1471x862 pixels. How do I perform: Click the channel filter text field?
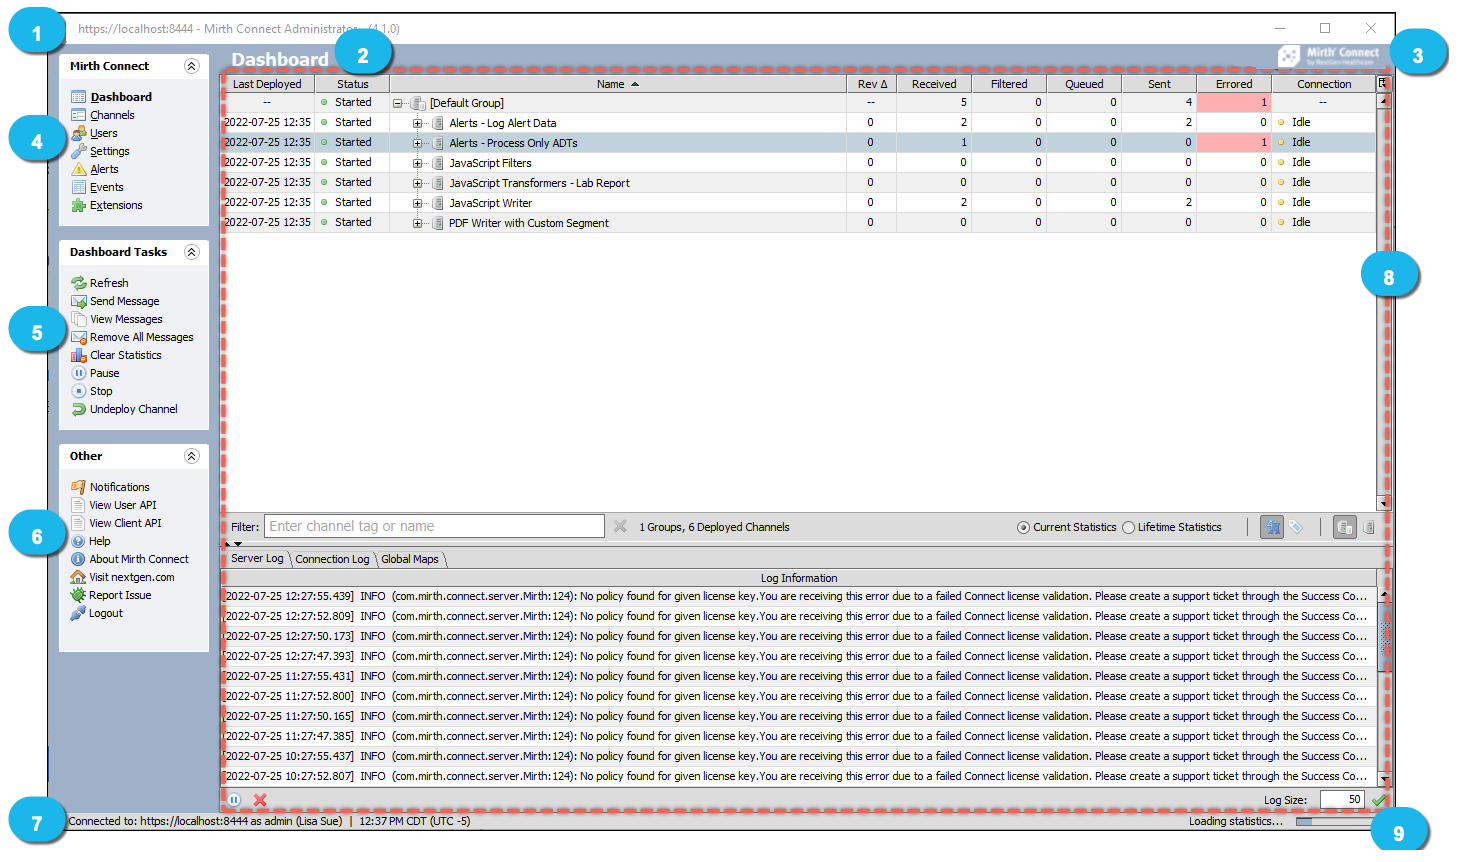[x=434, y=526]
